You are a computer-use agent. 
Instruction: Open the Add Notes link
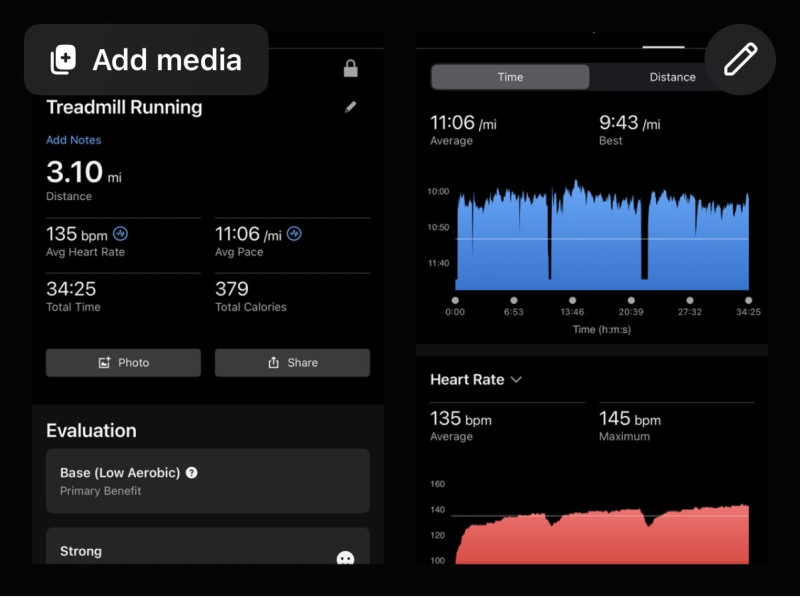(x=73, y=140)
